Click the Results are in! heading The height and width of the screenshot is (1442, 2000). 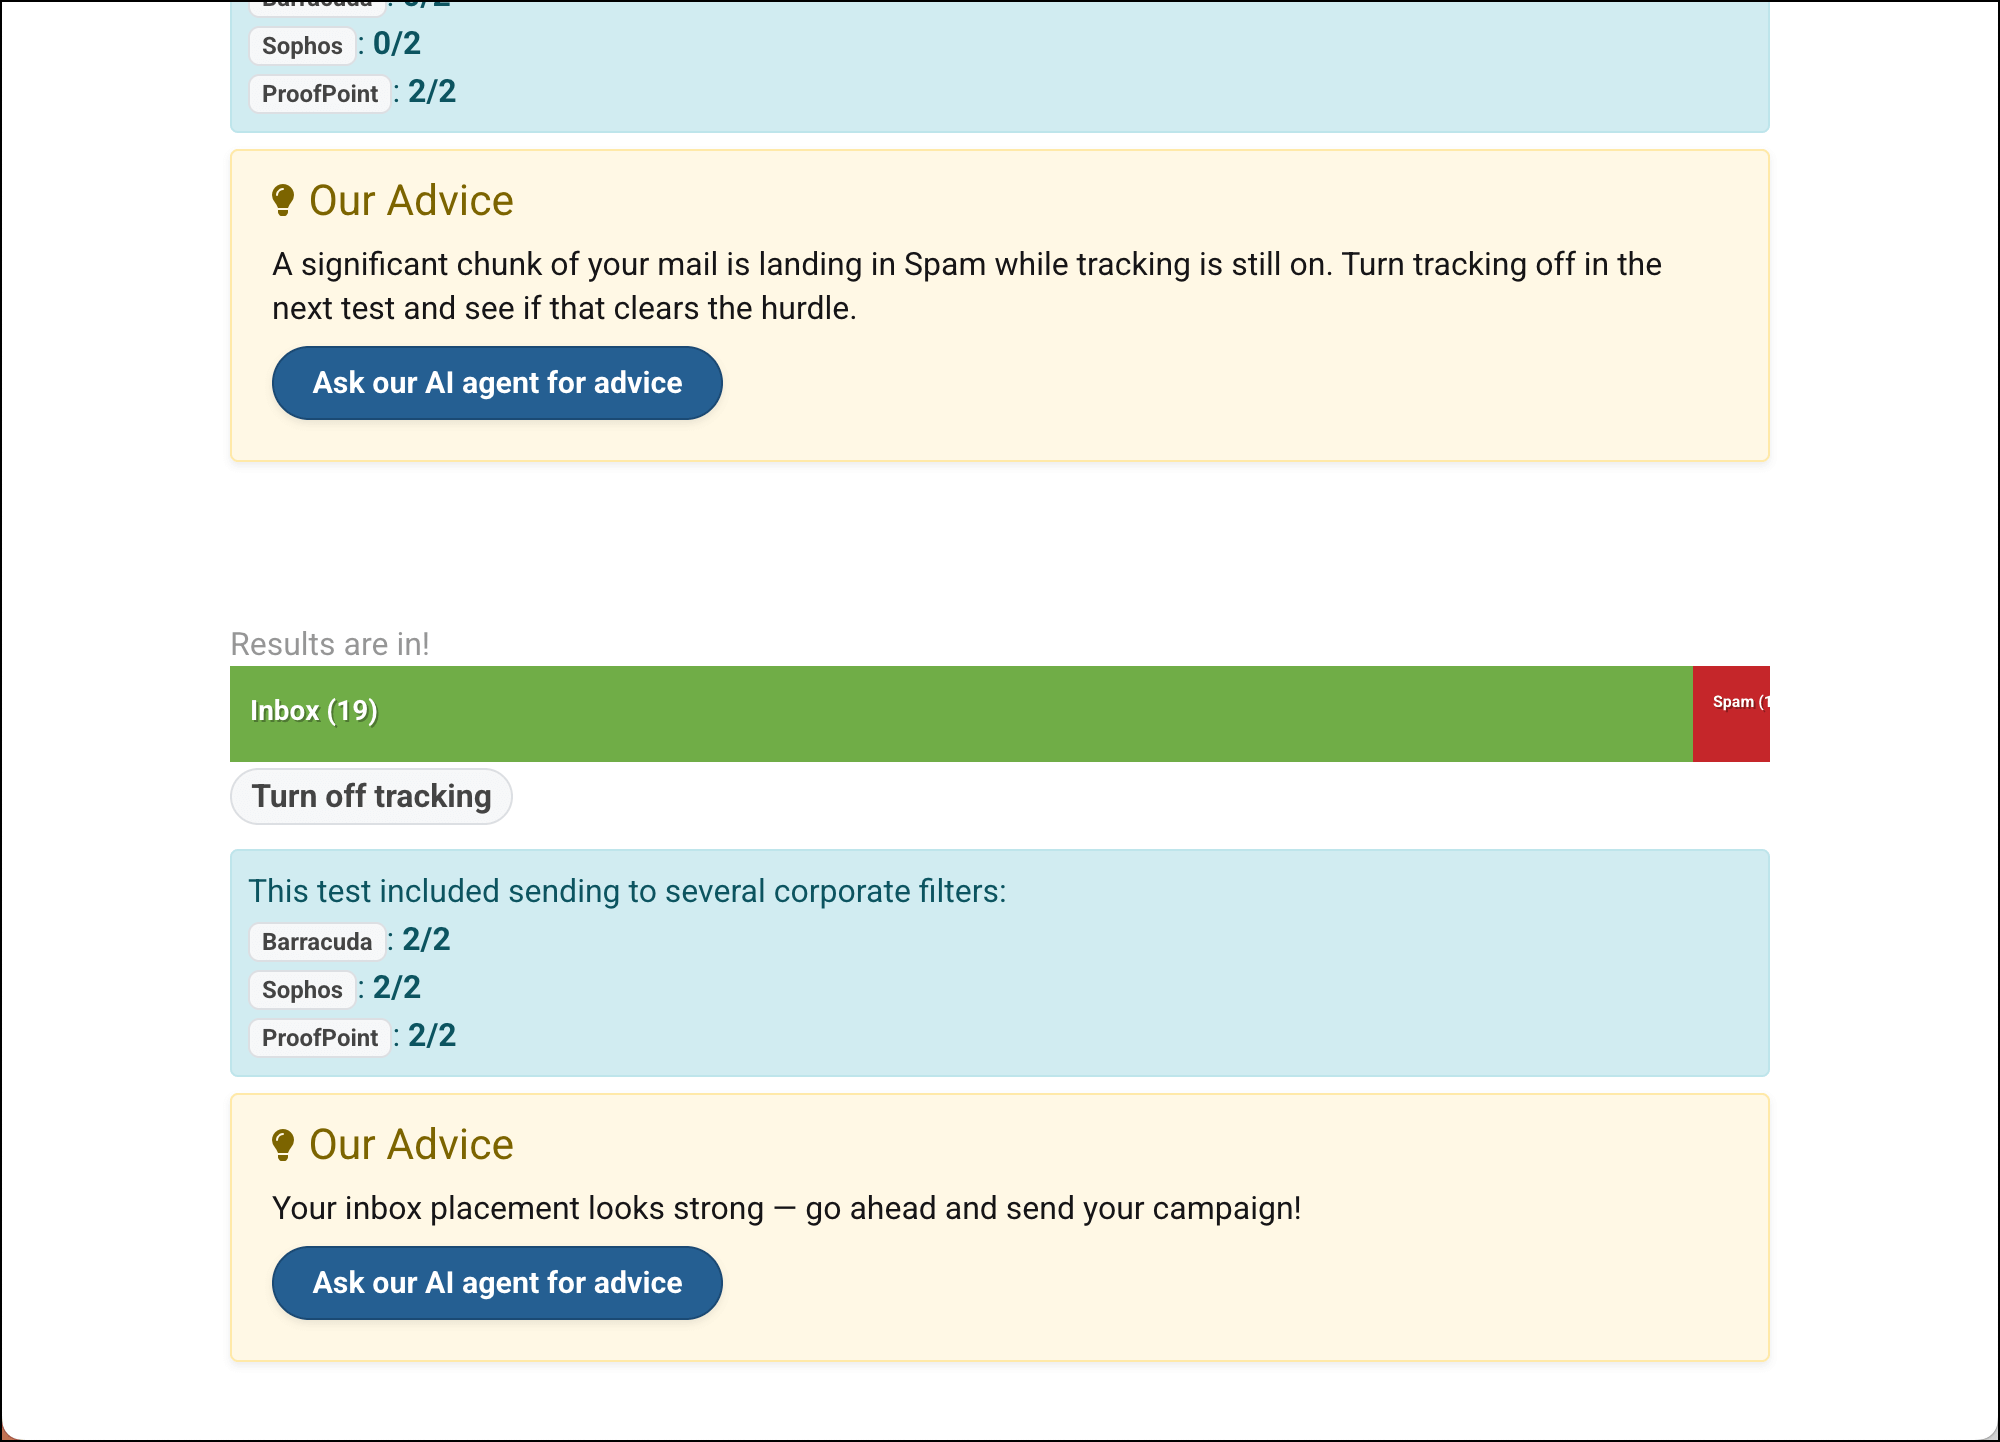pyautogui.click(x=330, y=644)
